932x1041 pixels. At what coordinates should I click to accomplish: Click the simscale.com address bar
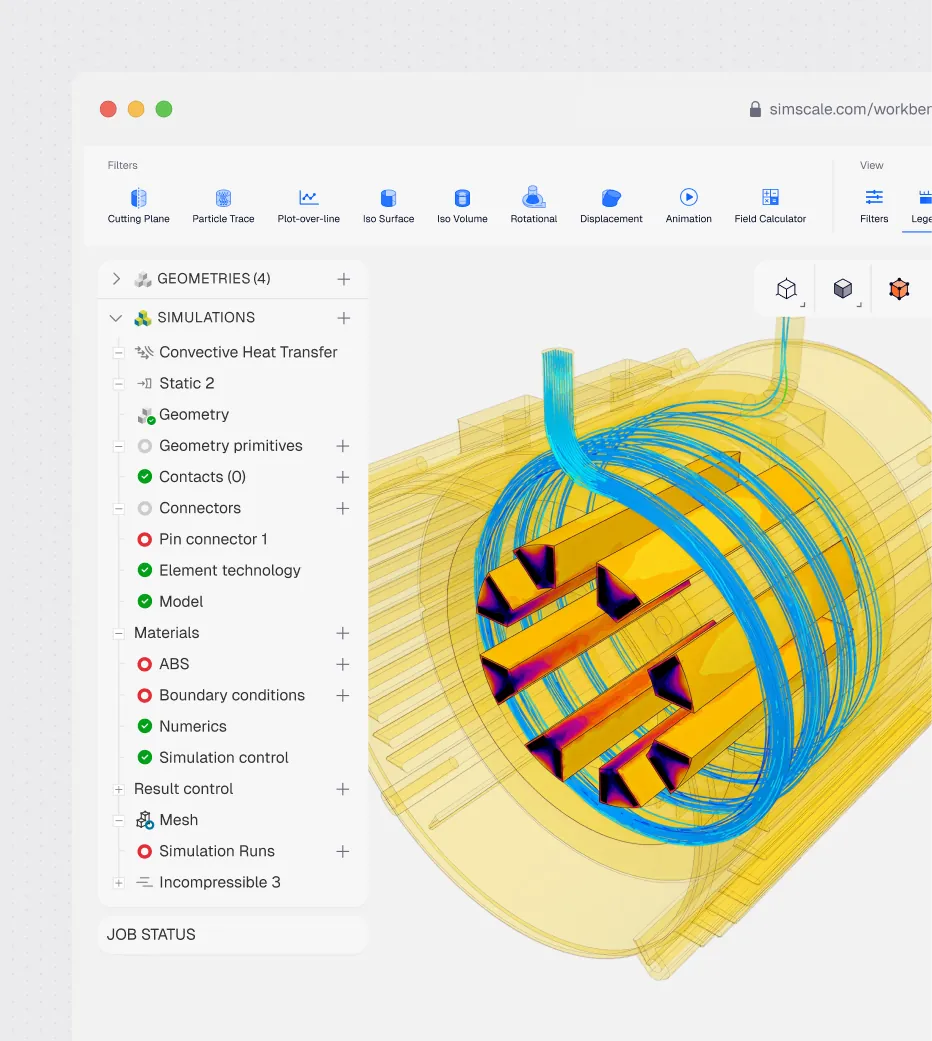pyautogui.click(x=850, y=109)
